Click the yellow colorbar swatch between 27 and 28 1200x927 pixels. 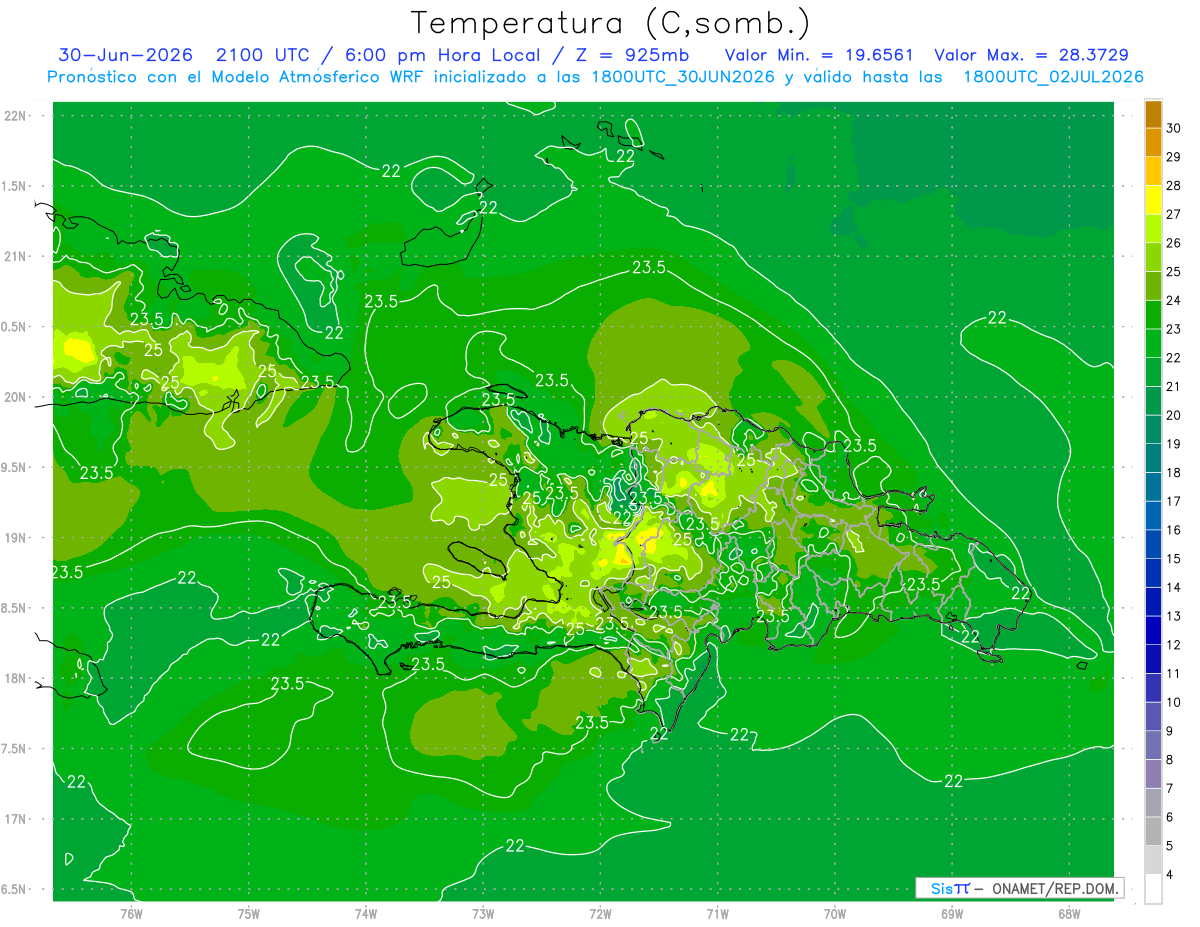pos(1153,200)
